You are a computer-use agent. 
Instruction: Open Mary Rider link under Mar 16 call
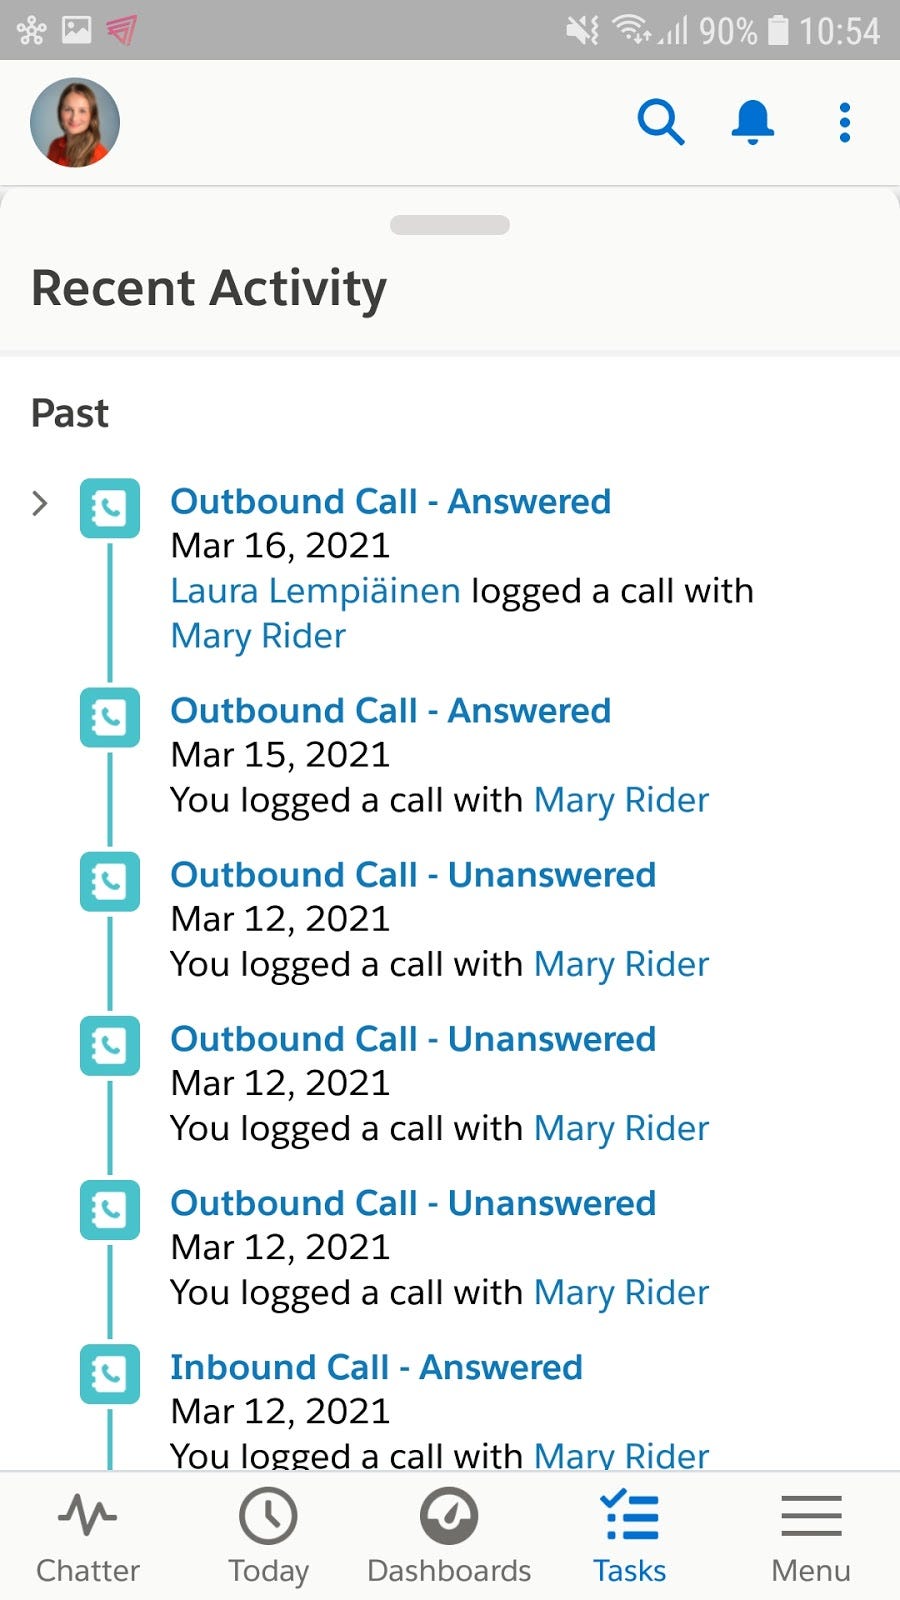pos(258,636)
